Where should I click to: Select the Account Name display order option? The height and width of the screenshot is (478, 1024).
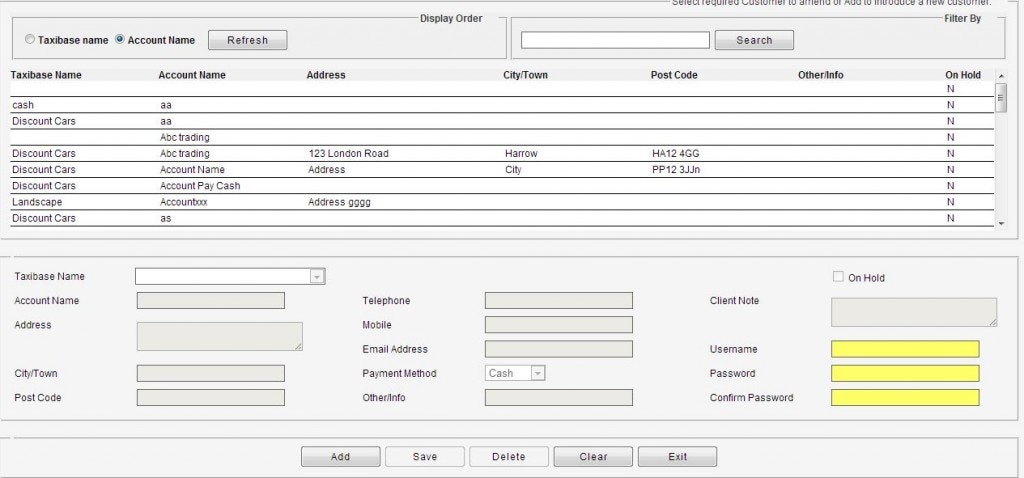coord(120,39)
